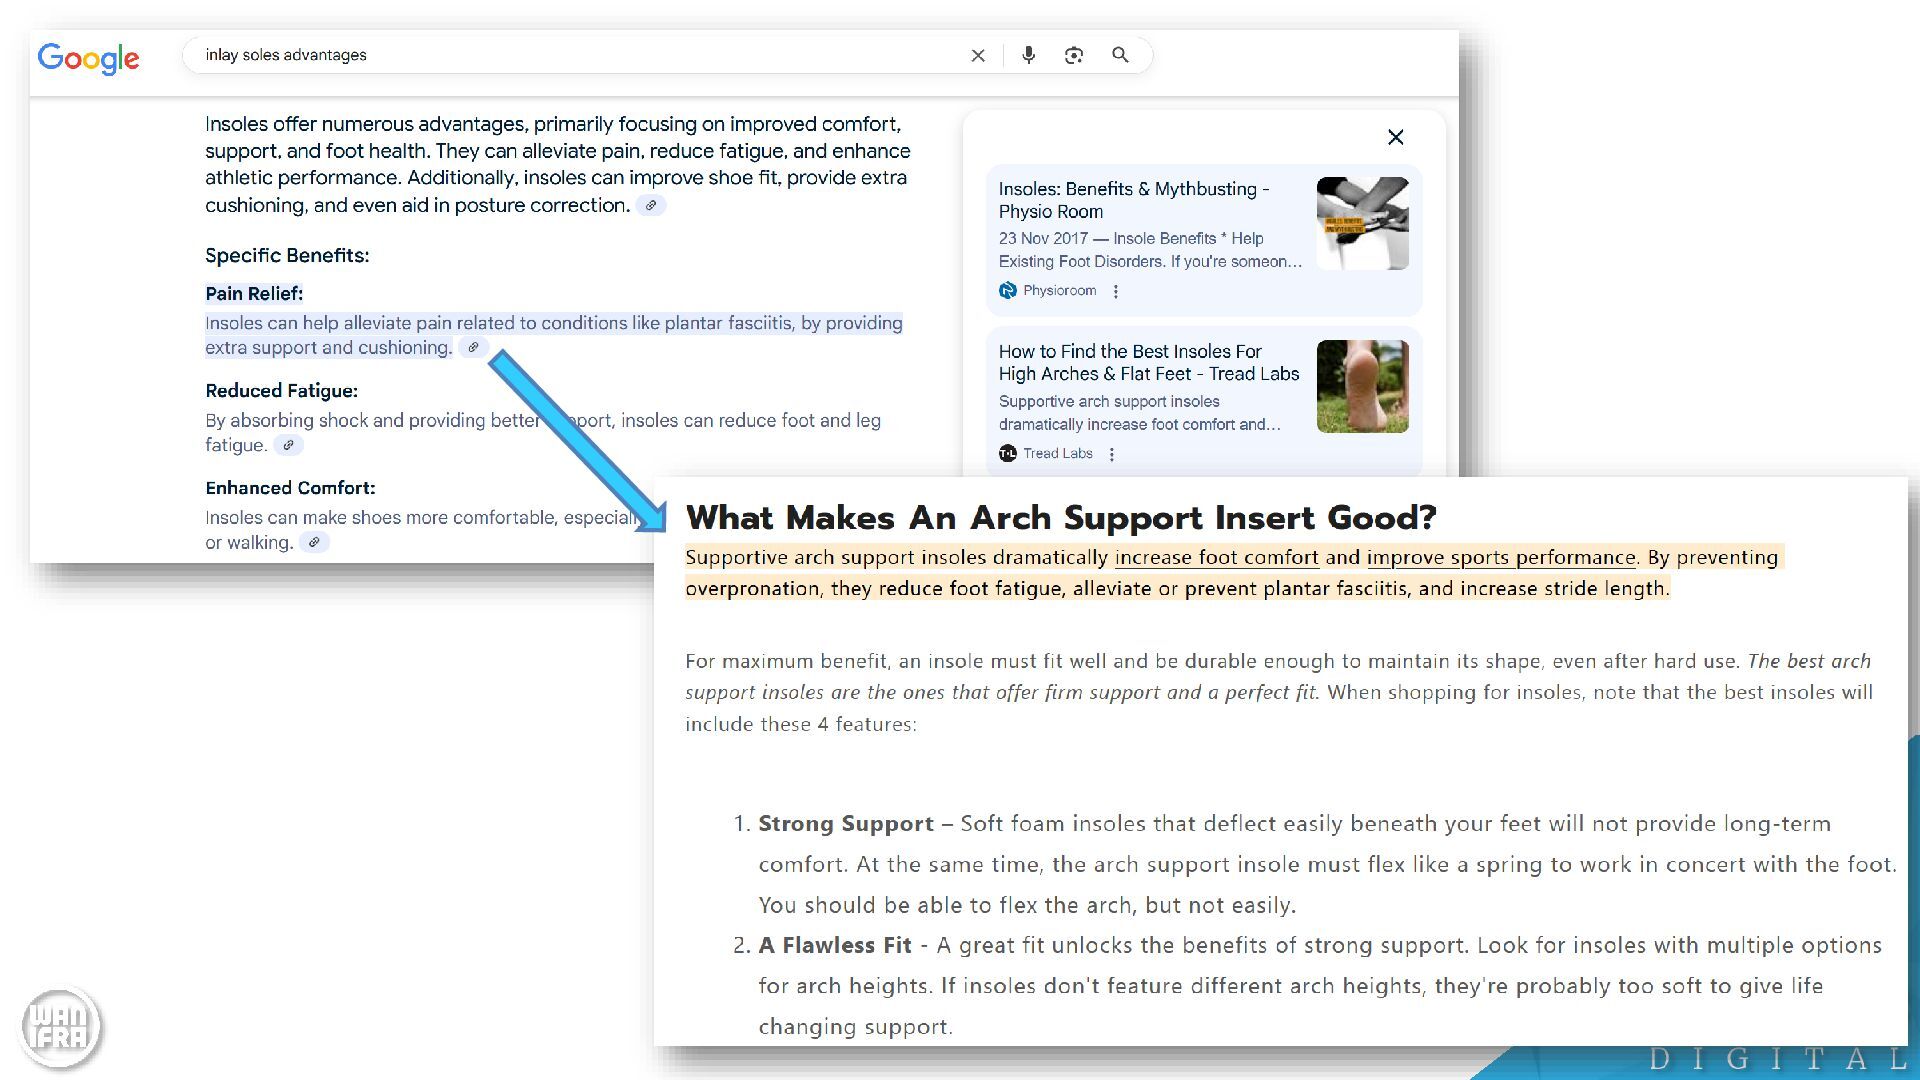Click the Physio Room result thumbnail
This screenshot has width=1920, height=1080.
[1362, 223]
